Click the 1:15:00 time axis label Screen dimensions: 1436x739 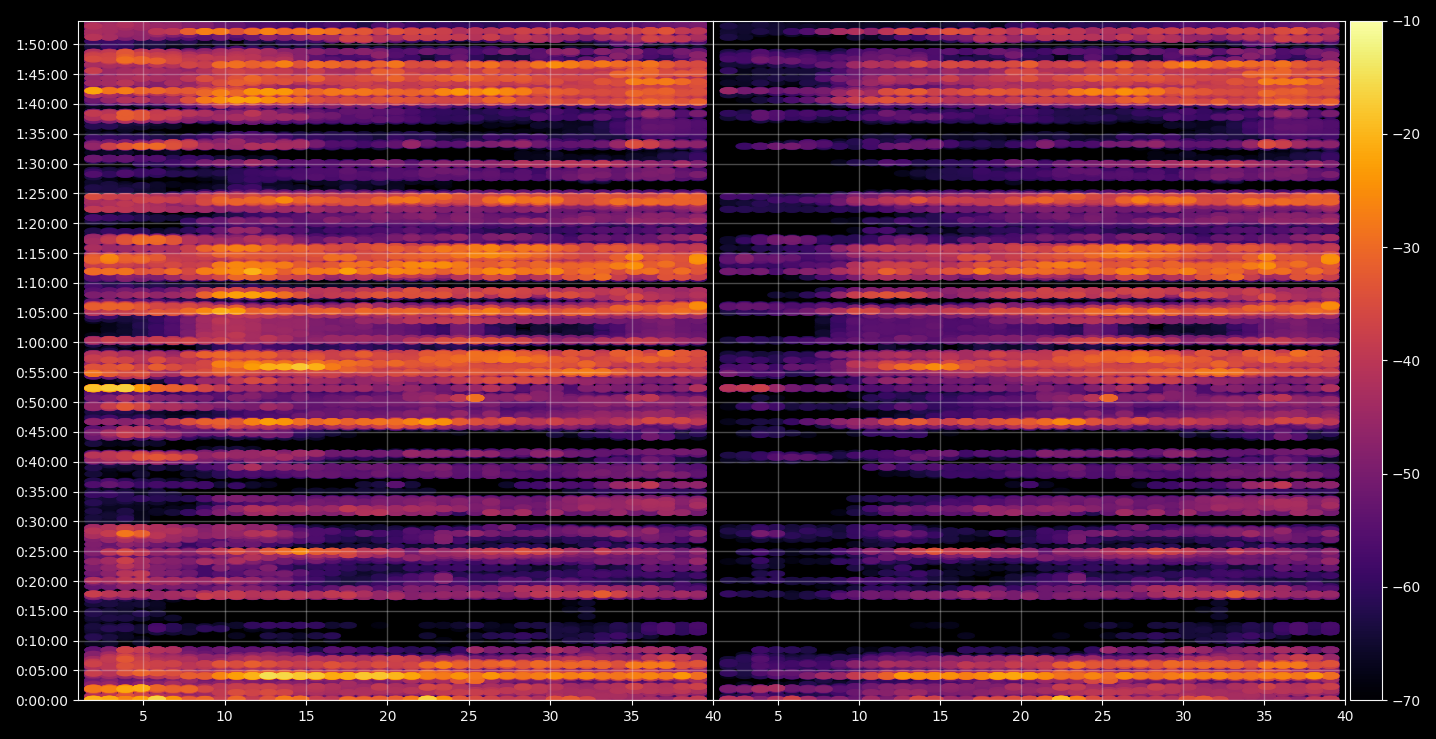coord(42,254)
